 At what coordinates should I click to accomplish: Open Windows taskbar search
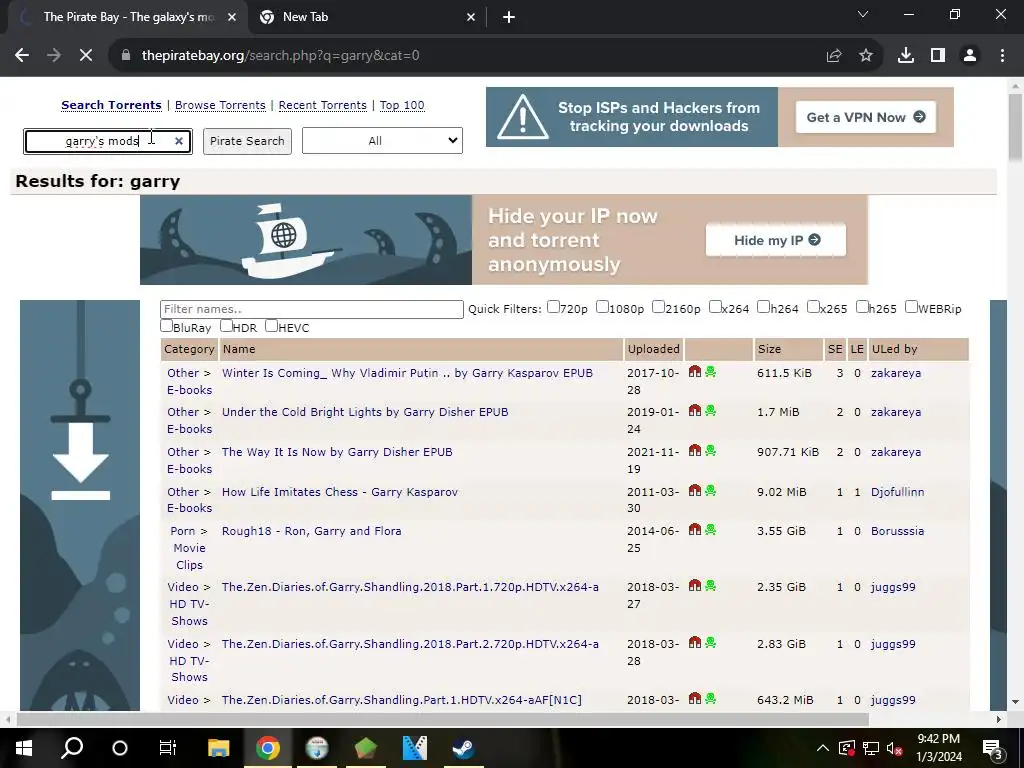coord(72,748)
